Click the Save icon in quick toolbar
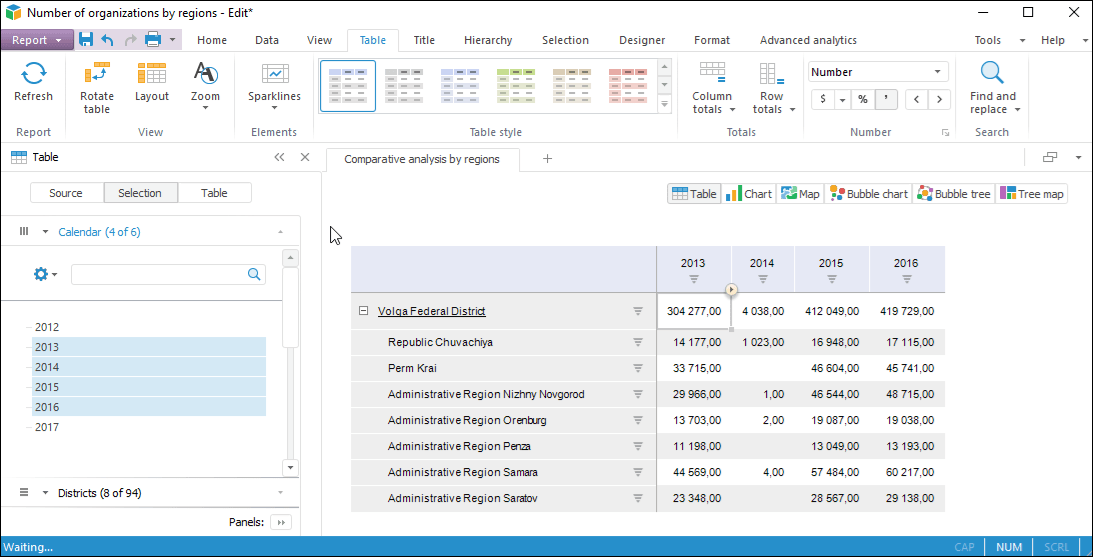 (86, 40)
